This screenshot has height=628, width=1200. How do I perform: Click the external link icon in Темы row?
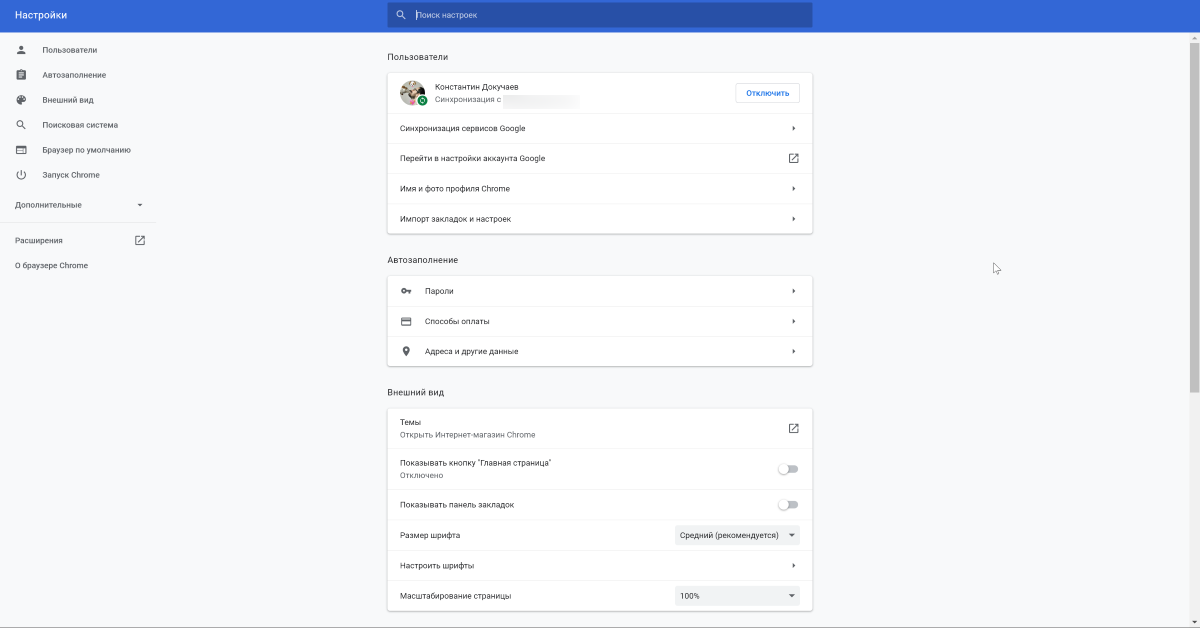click(793, 428)
